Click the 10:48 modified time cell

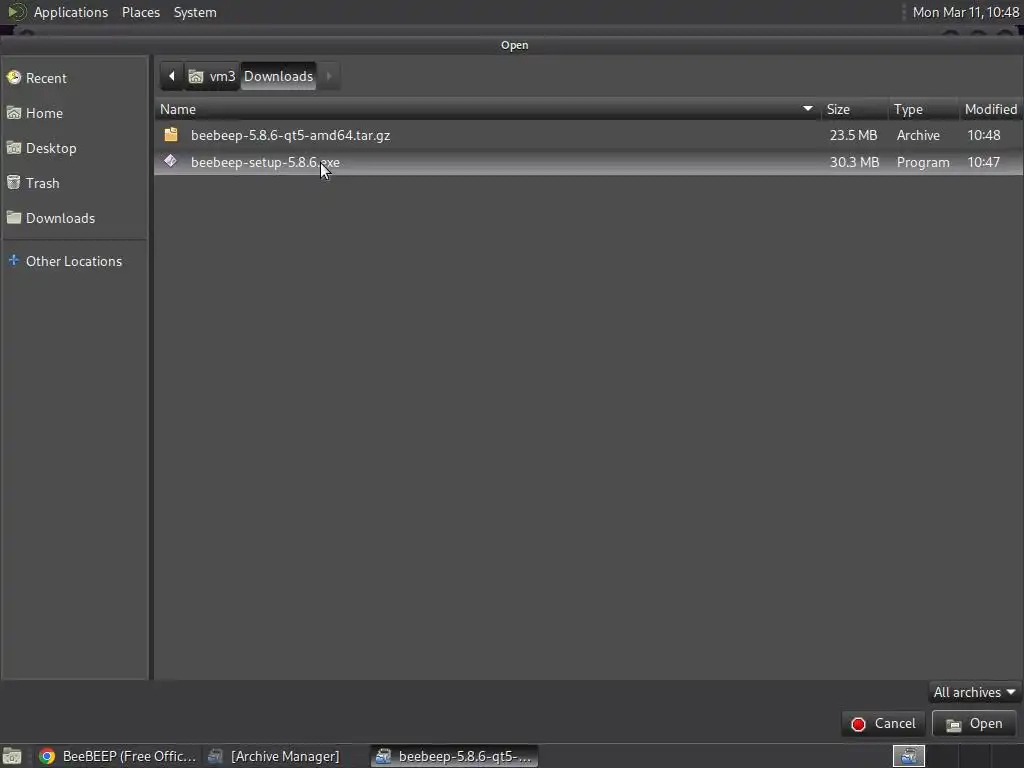pos(984,135)
